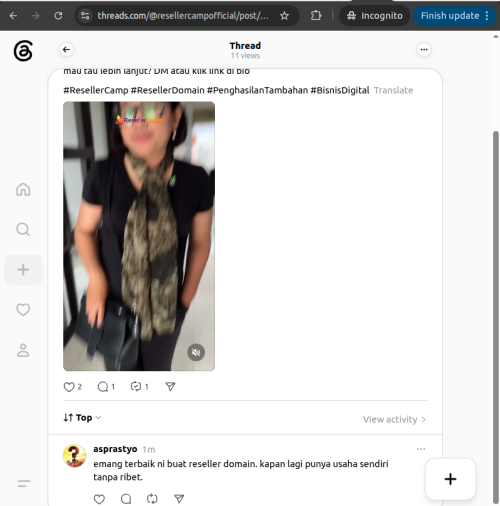
Task: Click the Incognito indicator
Action: (x=375, y=16)
